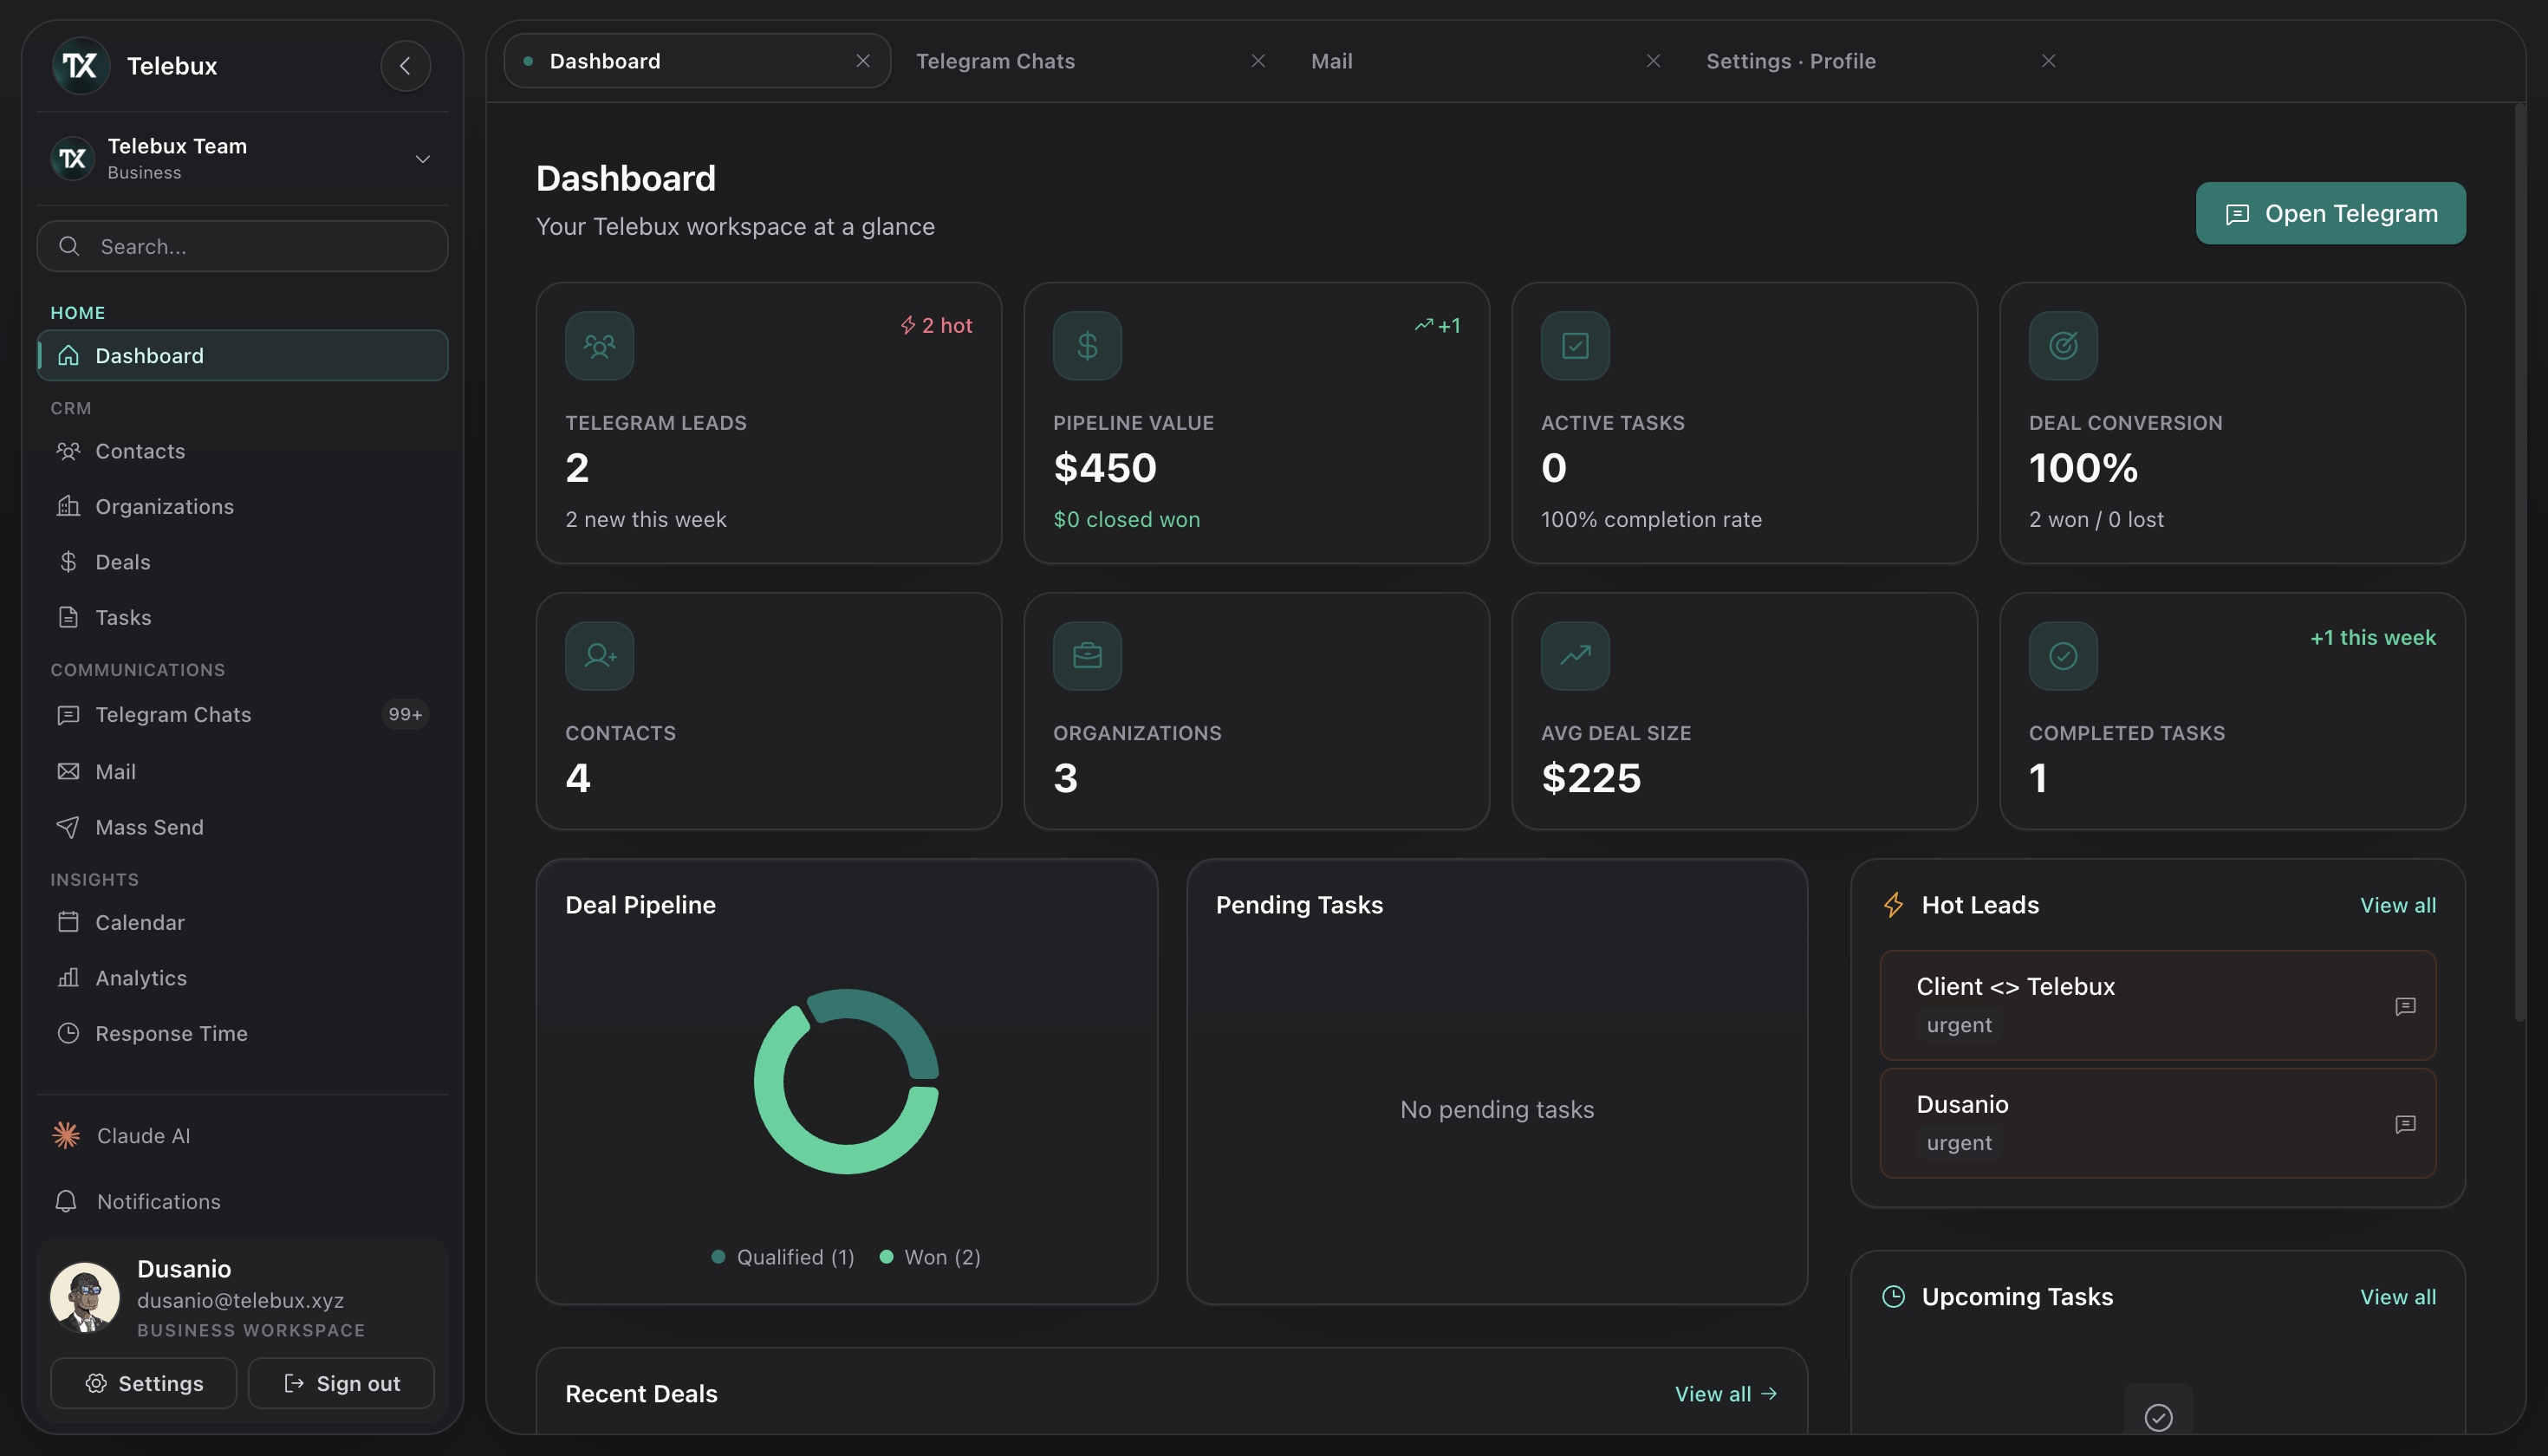Click the Contacts add-person icon
The width and height of the screenshot is (2548, 1456).
pyautogui.click(x=600, y=656)
